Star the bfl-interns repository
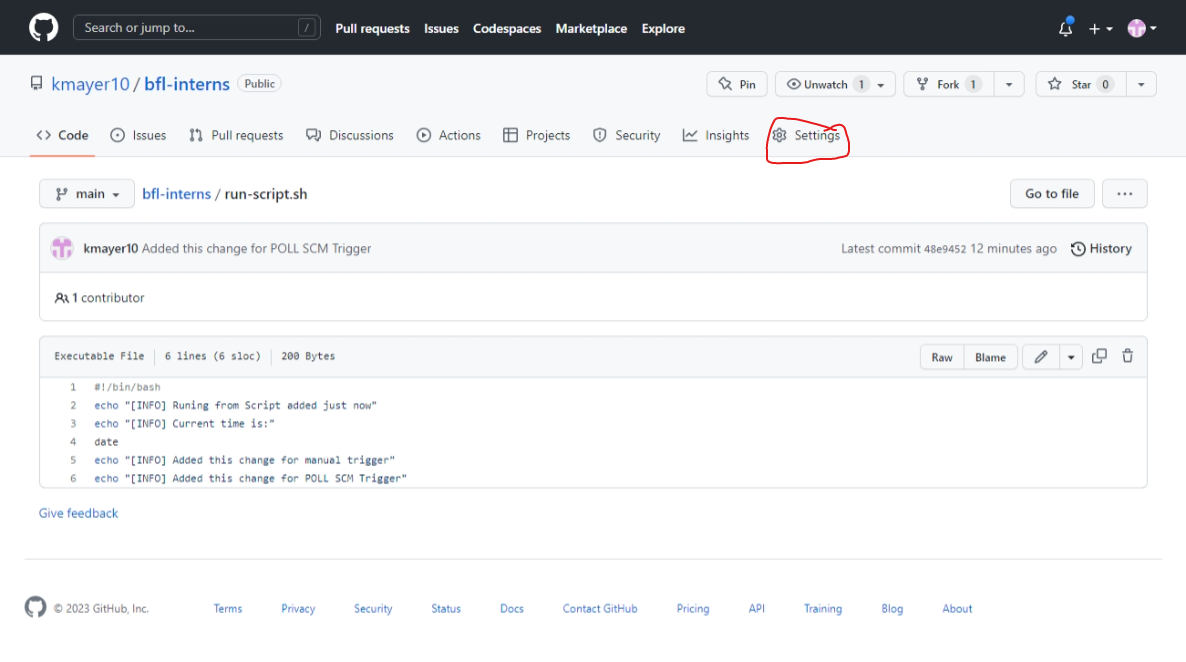The width and height of the screenshot is (1186, 662). click(x=1079, y=84)
